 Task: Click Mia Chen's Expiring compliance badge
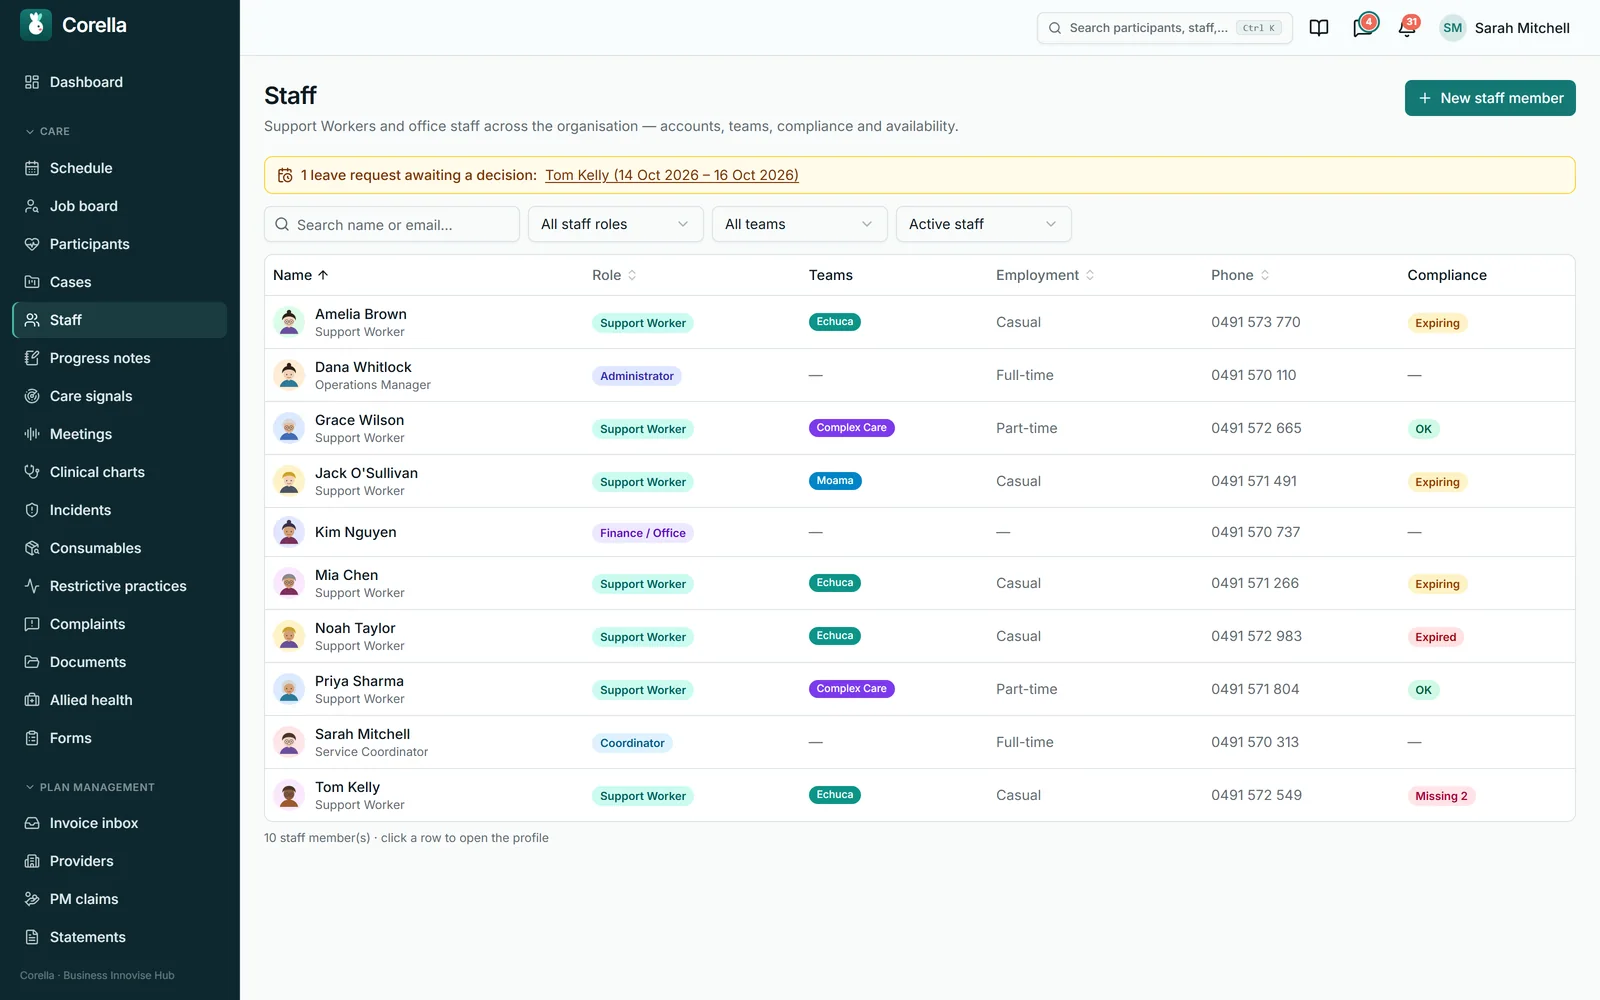(x=1437, y=584)
